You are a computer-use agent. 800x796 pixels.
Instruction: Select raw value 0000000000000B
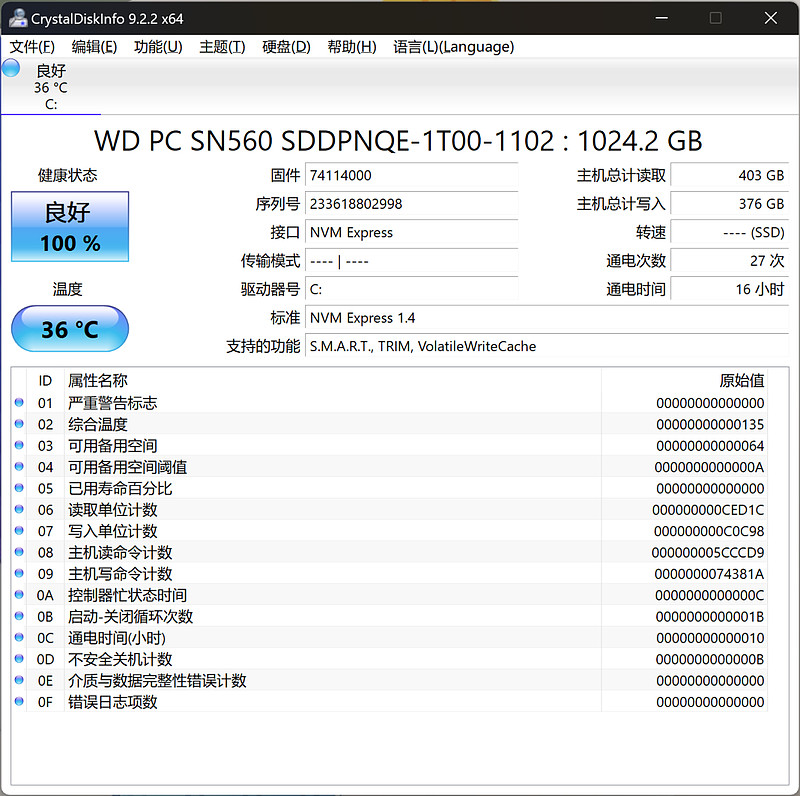click(x=710, y=660)
